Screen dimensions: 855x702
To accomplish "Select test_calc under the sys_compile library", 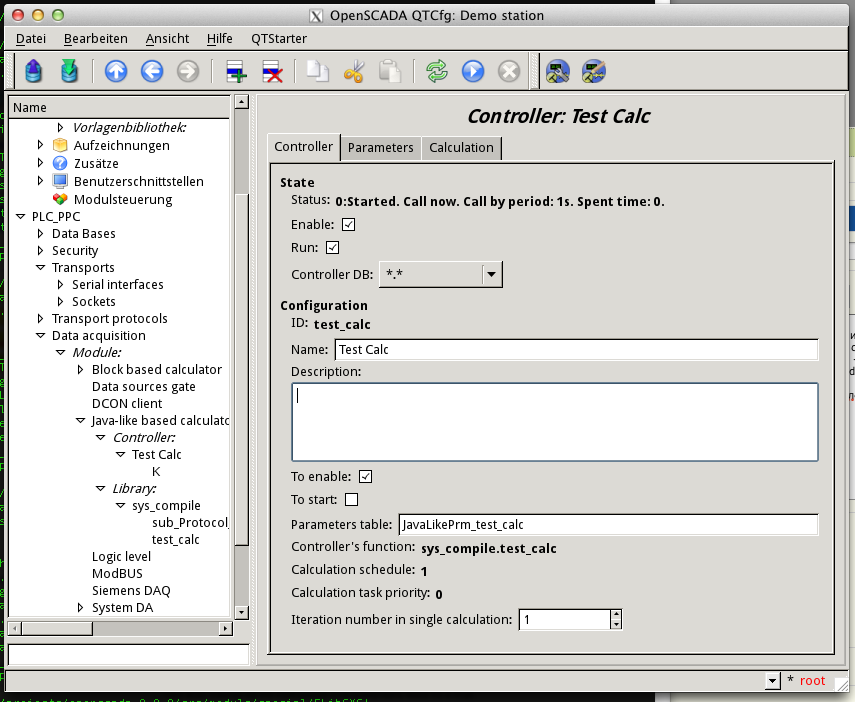I will click(x=175, y=539).
